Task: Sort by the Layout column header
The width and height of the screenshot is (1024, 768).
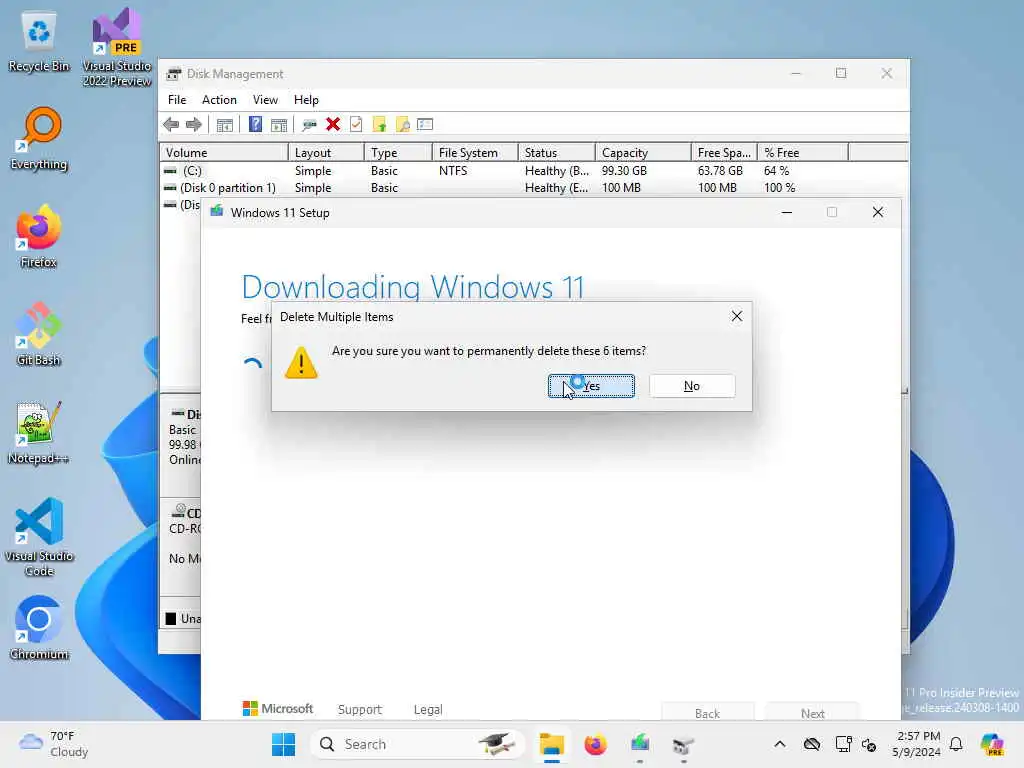Action: [326, 153]
